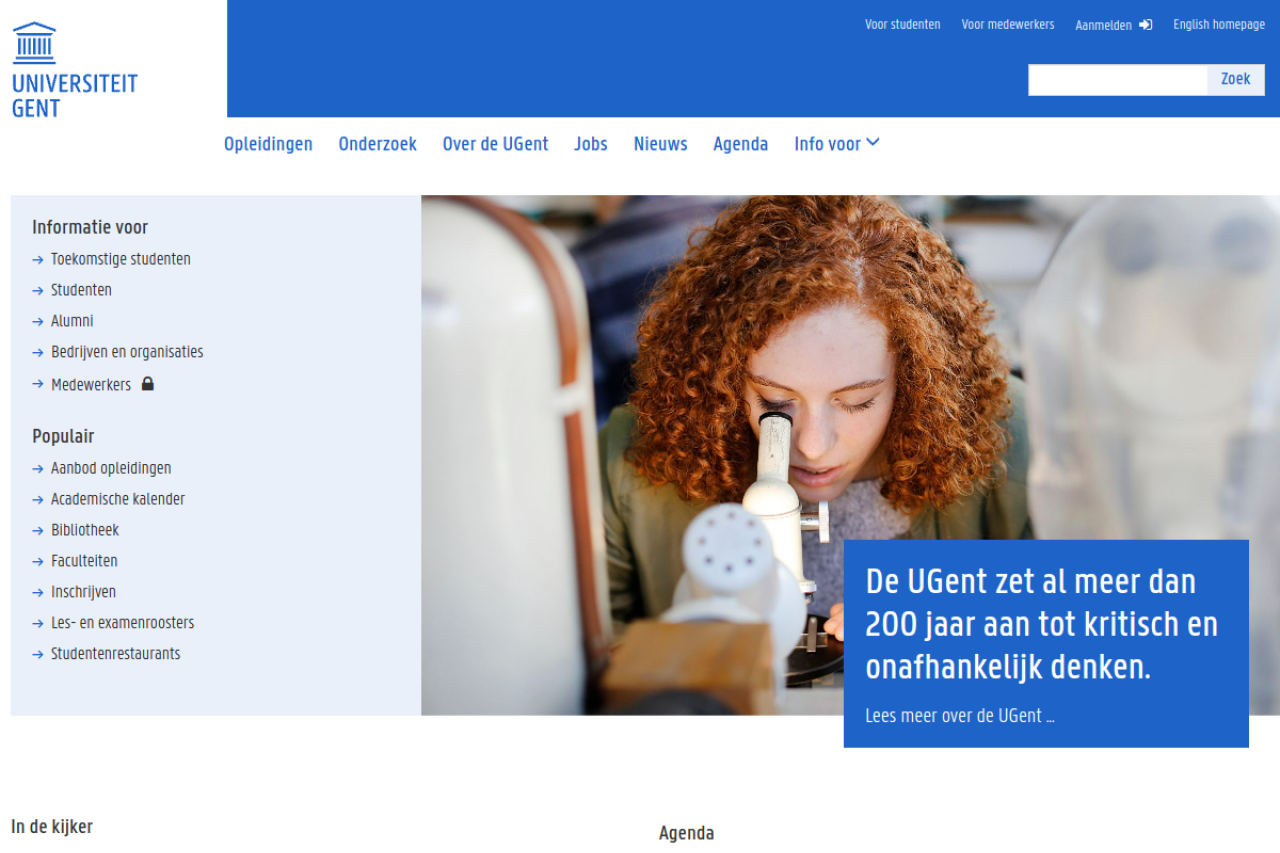Click the arrow icon before Bibliotheek
The width and height of the screenshot is (1280, 853).
click(x=38, y=531)
